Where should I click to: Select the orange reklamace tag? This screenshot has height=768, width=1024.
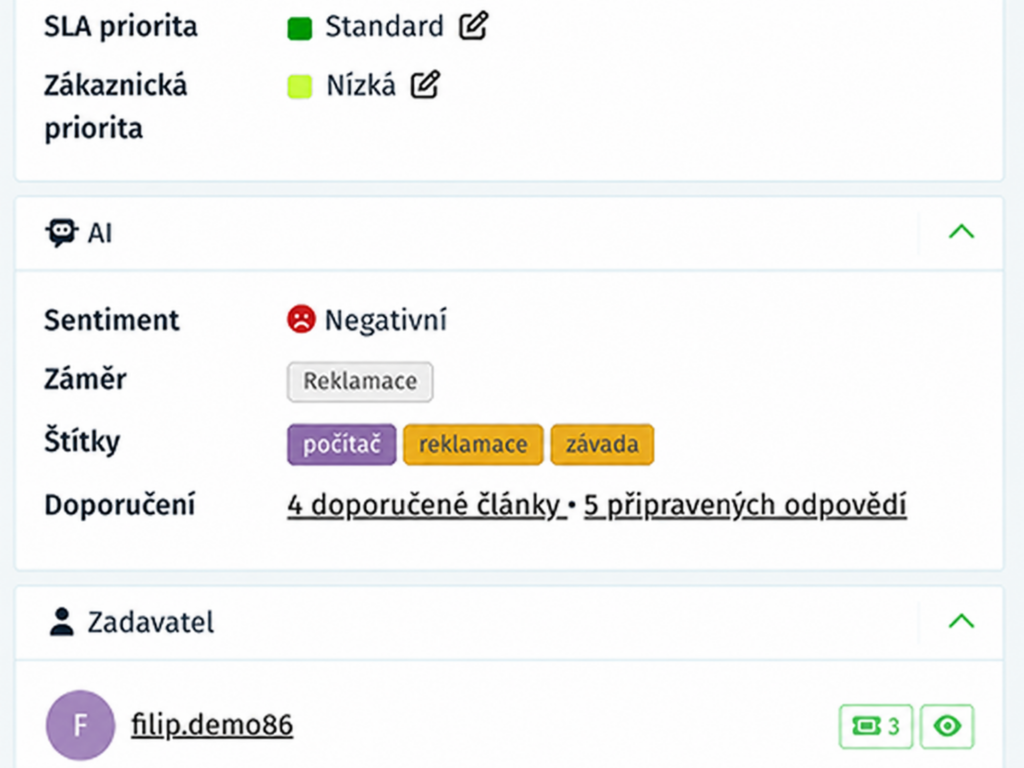point(473,445)
